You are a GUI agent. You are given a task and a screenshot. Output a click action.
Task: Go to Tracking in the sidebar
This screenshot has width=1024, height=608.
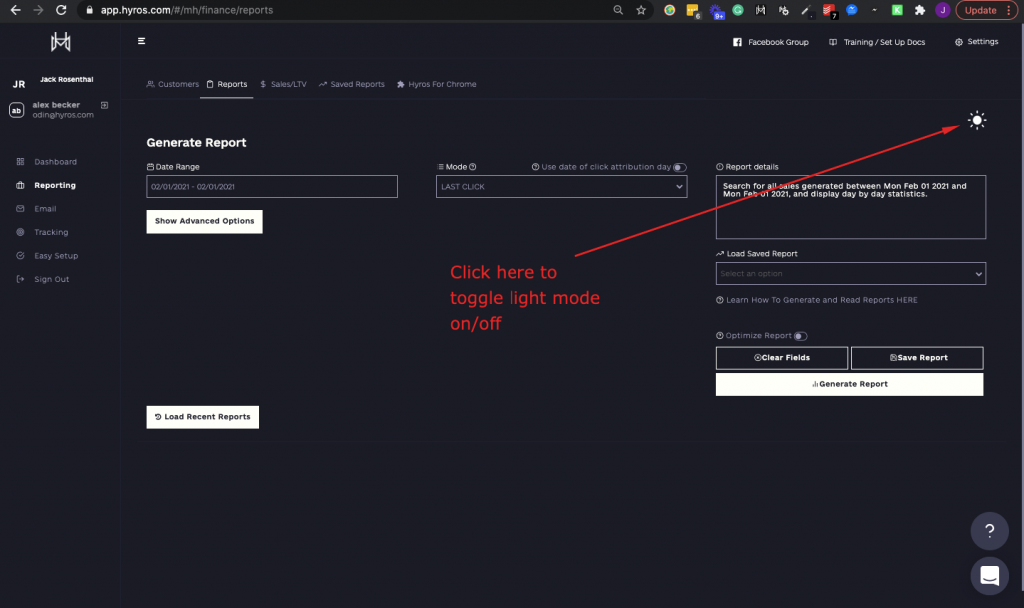pyautogui.click(x=51, y=232)
